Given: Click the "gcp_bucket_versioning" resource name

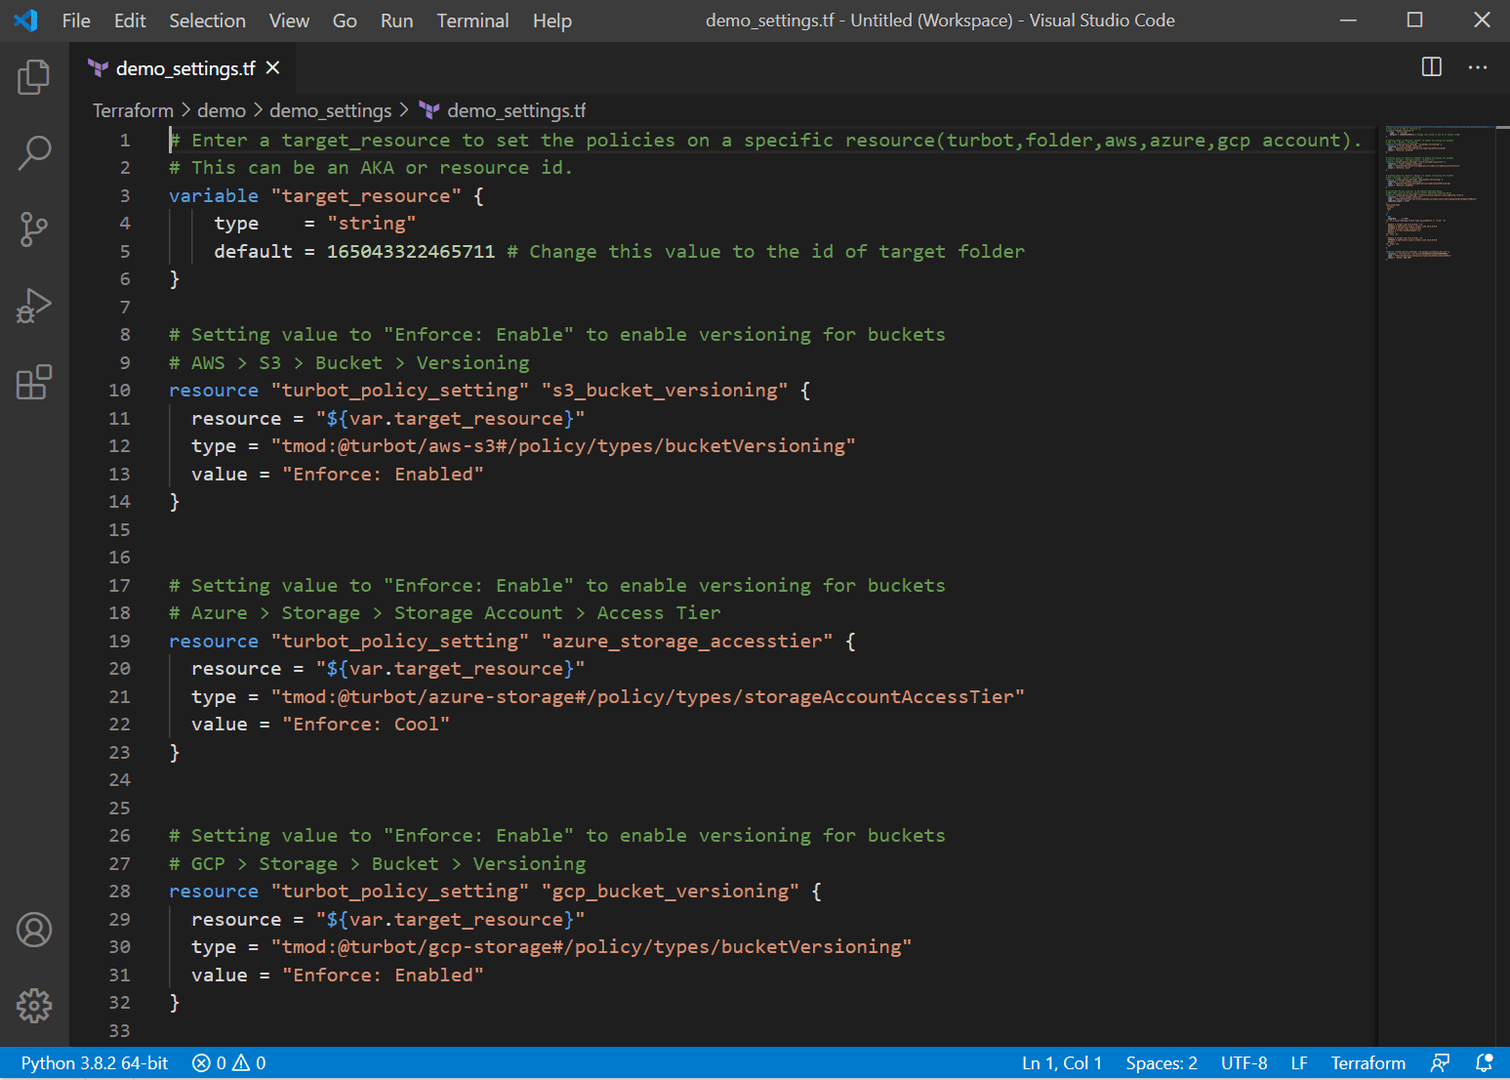Looking at the screenshot, I should 670,891.
